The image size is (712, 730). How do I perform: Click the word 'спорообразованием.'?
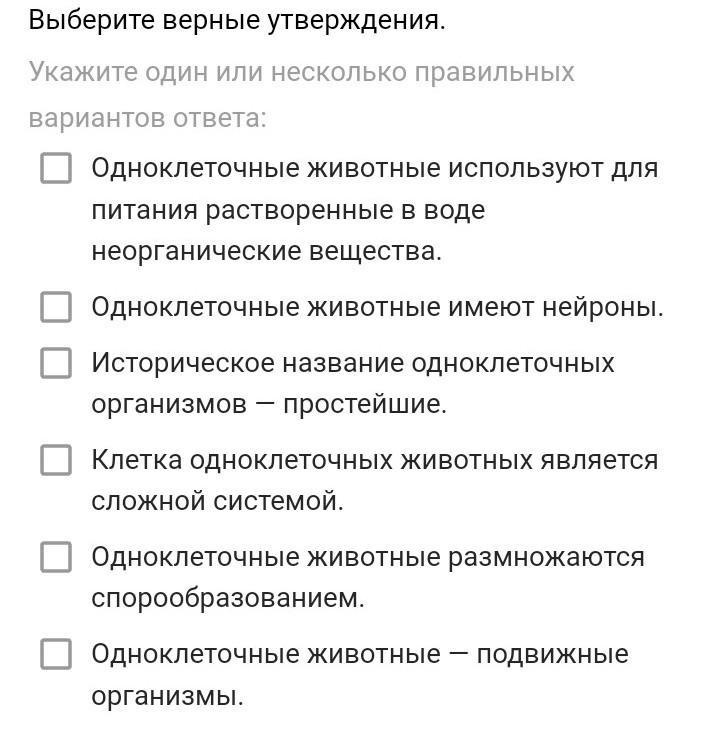(228, 598)
